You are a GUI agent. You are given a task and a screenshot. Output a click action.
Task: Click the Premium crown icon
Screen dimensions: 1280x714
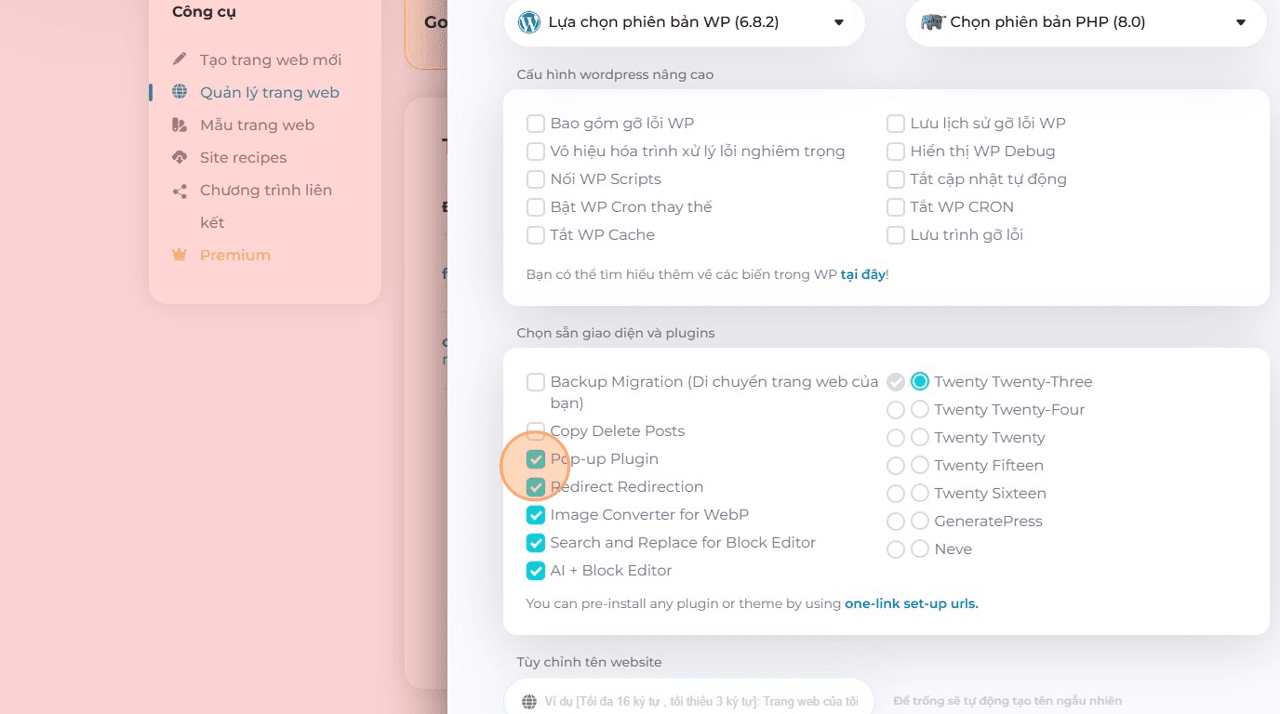(x=179, y=255)
